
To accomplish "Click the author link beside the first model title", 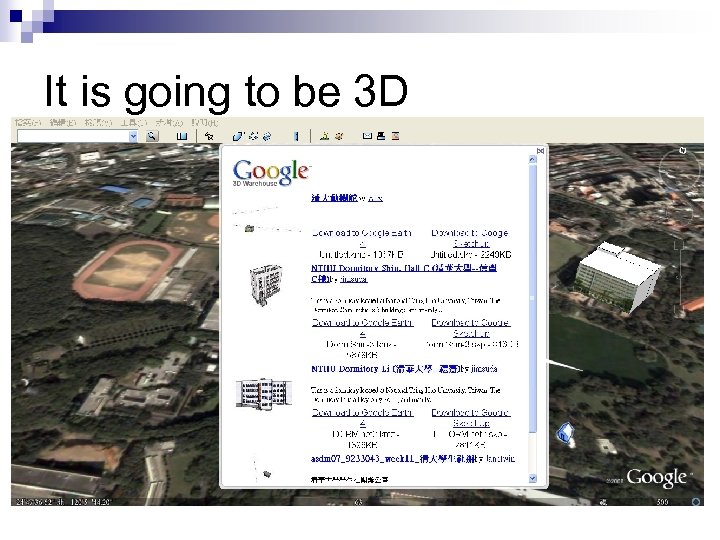I will pyautogui.click(x=375, y=198).
